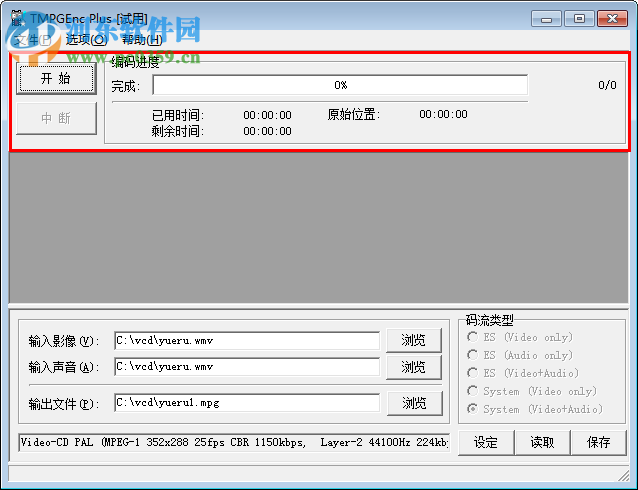638x490 pixels.
Task: Select ES (Video only) stream type
Action: (520, 337)
